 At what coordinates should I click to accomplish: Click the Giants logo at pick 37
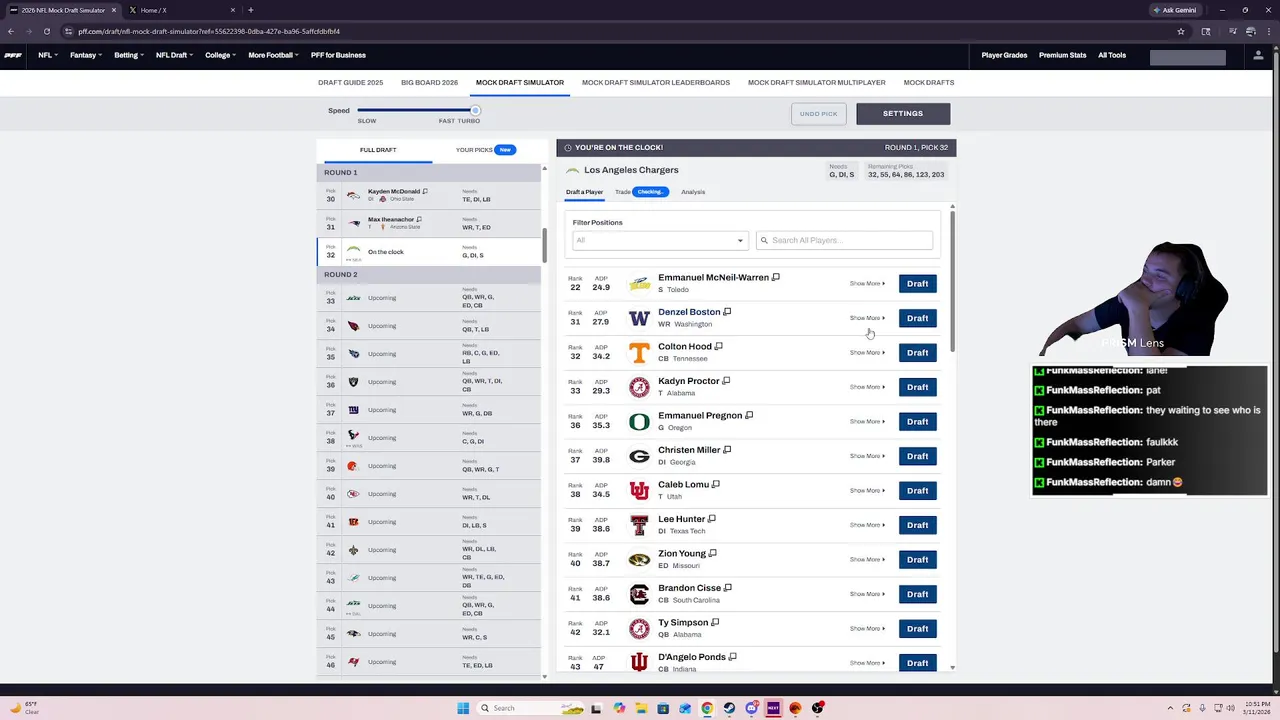coord(353,410)
